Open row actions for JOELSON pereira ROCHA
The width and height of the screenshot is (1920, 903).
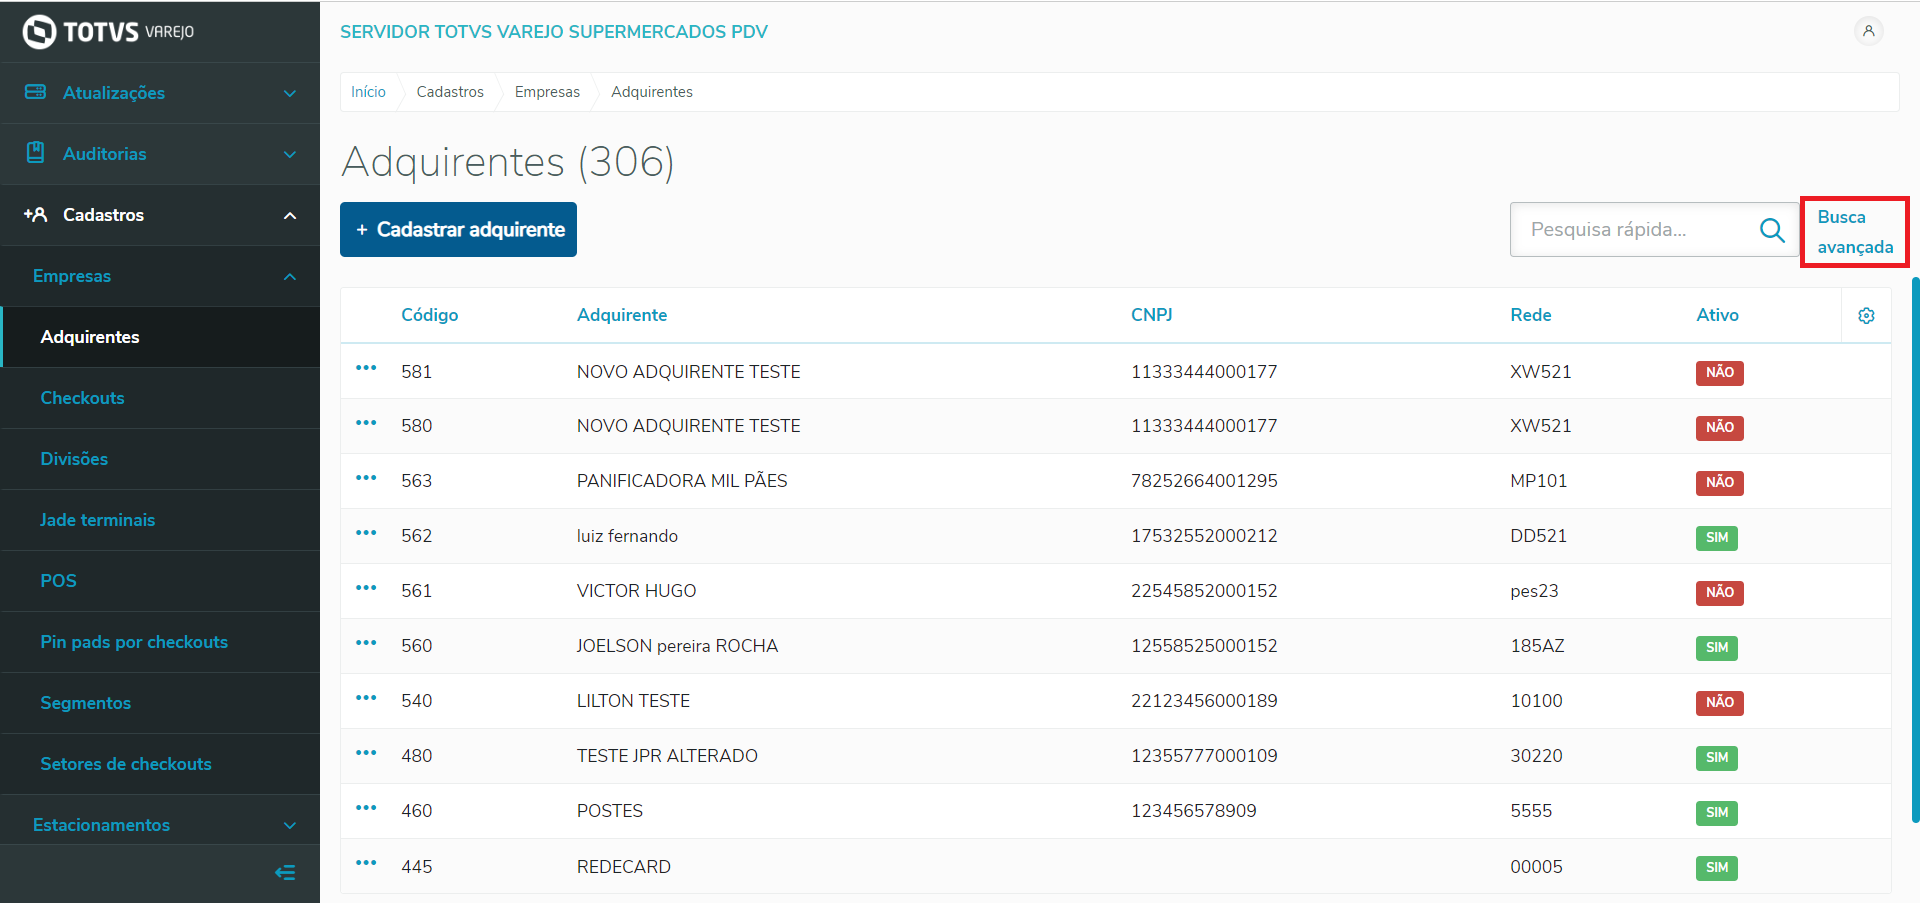click(366, 643)
